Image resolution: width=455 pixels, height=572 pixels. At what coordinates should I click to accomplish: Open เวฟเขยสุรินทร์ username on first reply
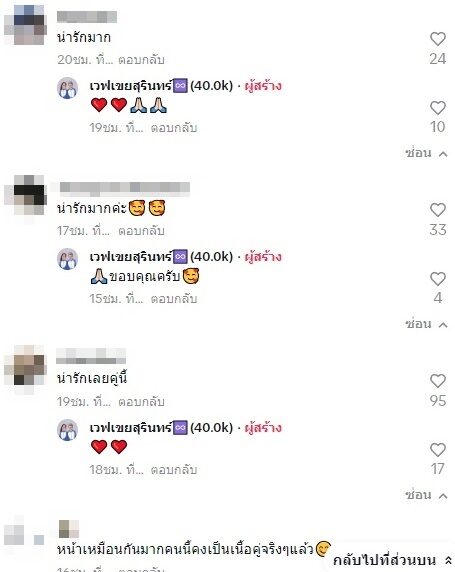pyautogui.click(x=130, y=86)
